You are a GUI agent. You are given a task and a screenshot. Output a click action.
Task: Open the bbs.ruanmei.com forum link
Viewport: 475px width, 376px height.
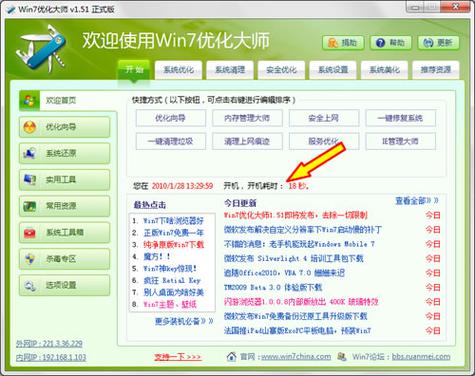(421, 357)
